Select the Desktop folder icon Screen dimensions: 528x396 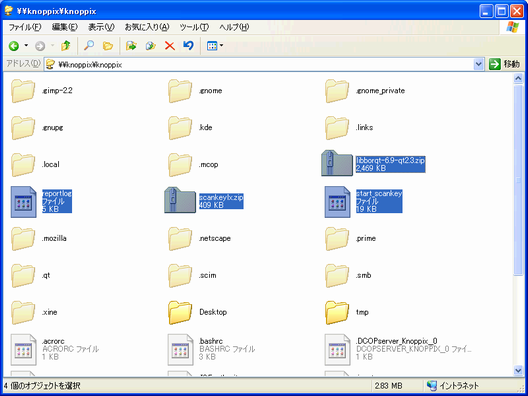180,313
